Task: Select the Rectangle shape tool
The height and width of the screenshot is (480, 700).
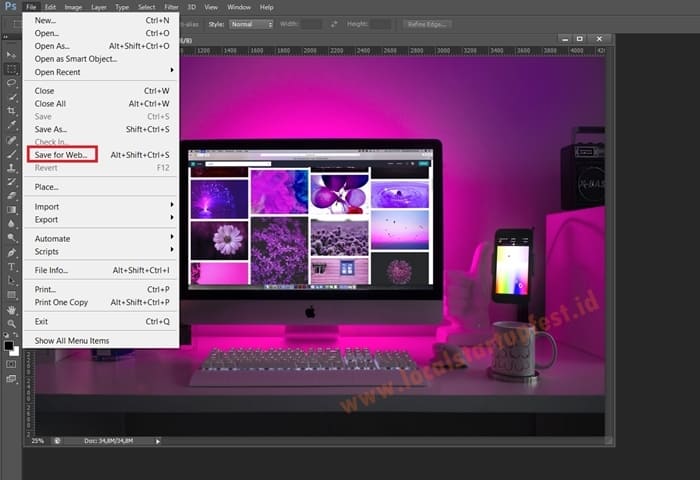Action: click(x=11, y=295)
